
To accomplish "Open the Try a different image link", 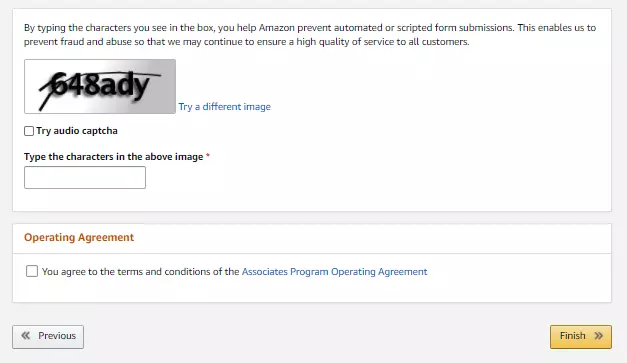I will click(224, 107).
